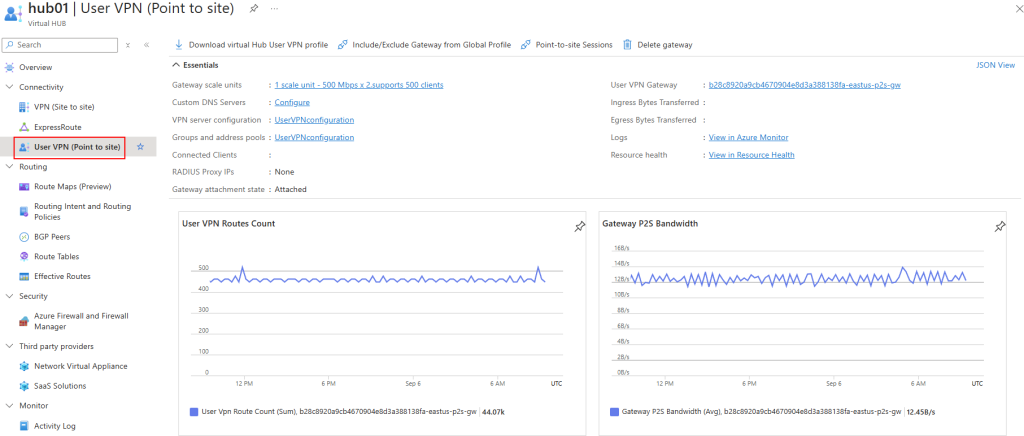
Task: Click the Route Maps (Preview) icon
Action: (x=24, y=187)
